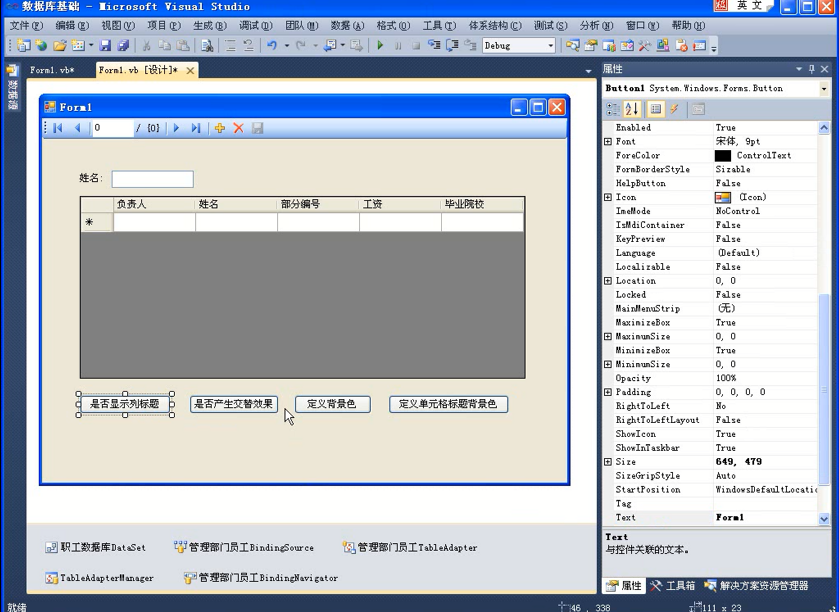
Task: Expand the MaximumSize property
Action: click(x=608, y=336)
